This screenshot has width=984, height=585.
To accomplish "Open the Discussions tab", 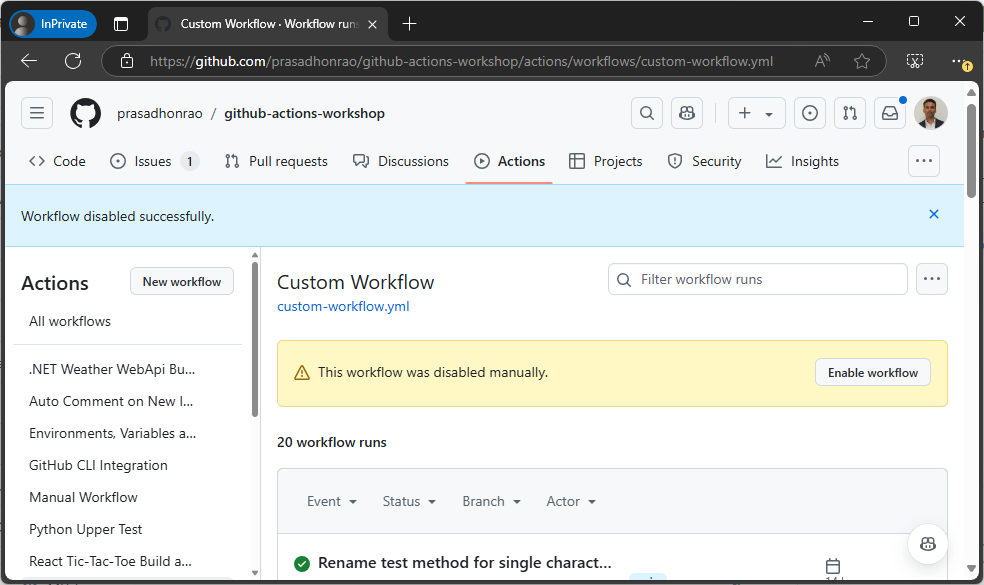I will point(401,161).
